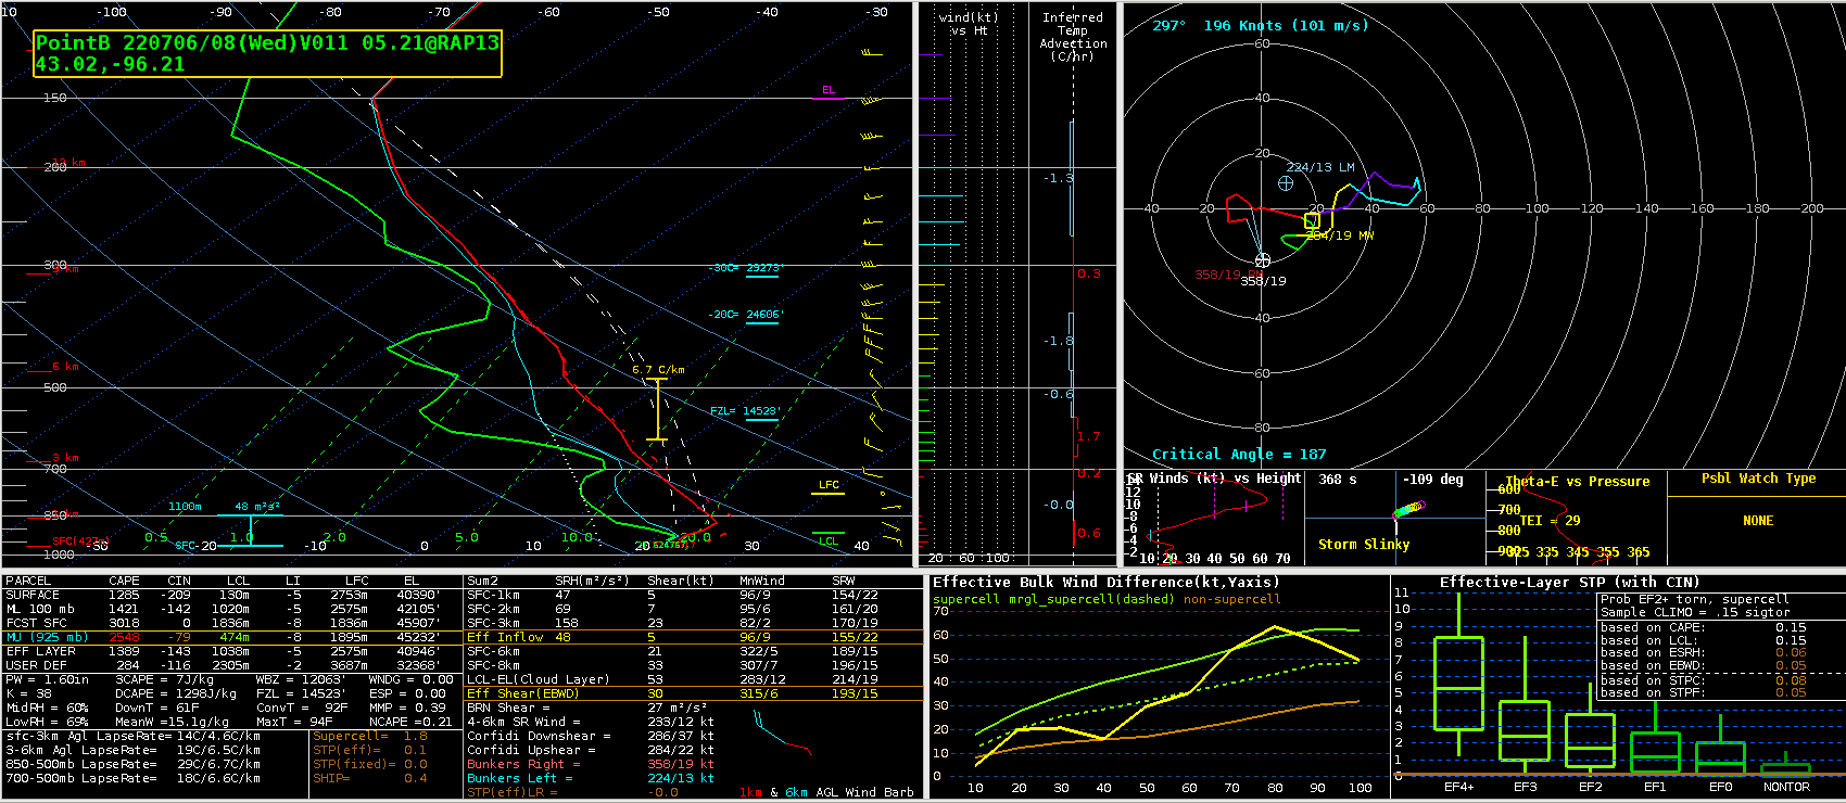Click the 'TEI = 29' value
Image resolution: width=1846 pixels, height=803 pixels.
coord(1550,521)
